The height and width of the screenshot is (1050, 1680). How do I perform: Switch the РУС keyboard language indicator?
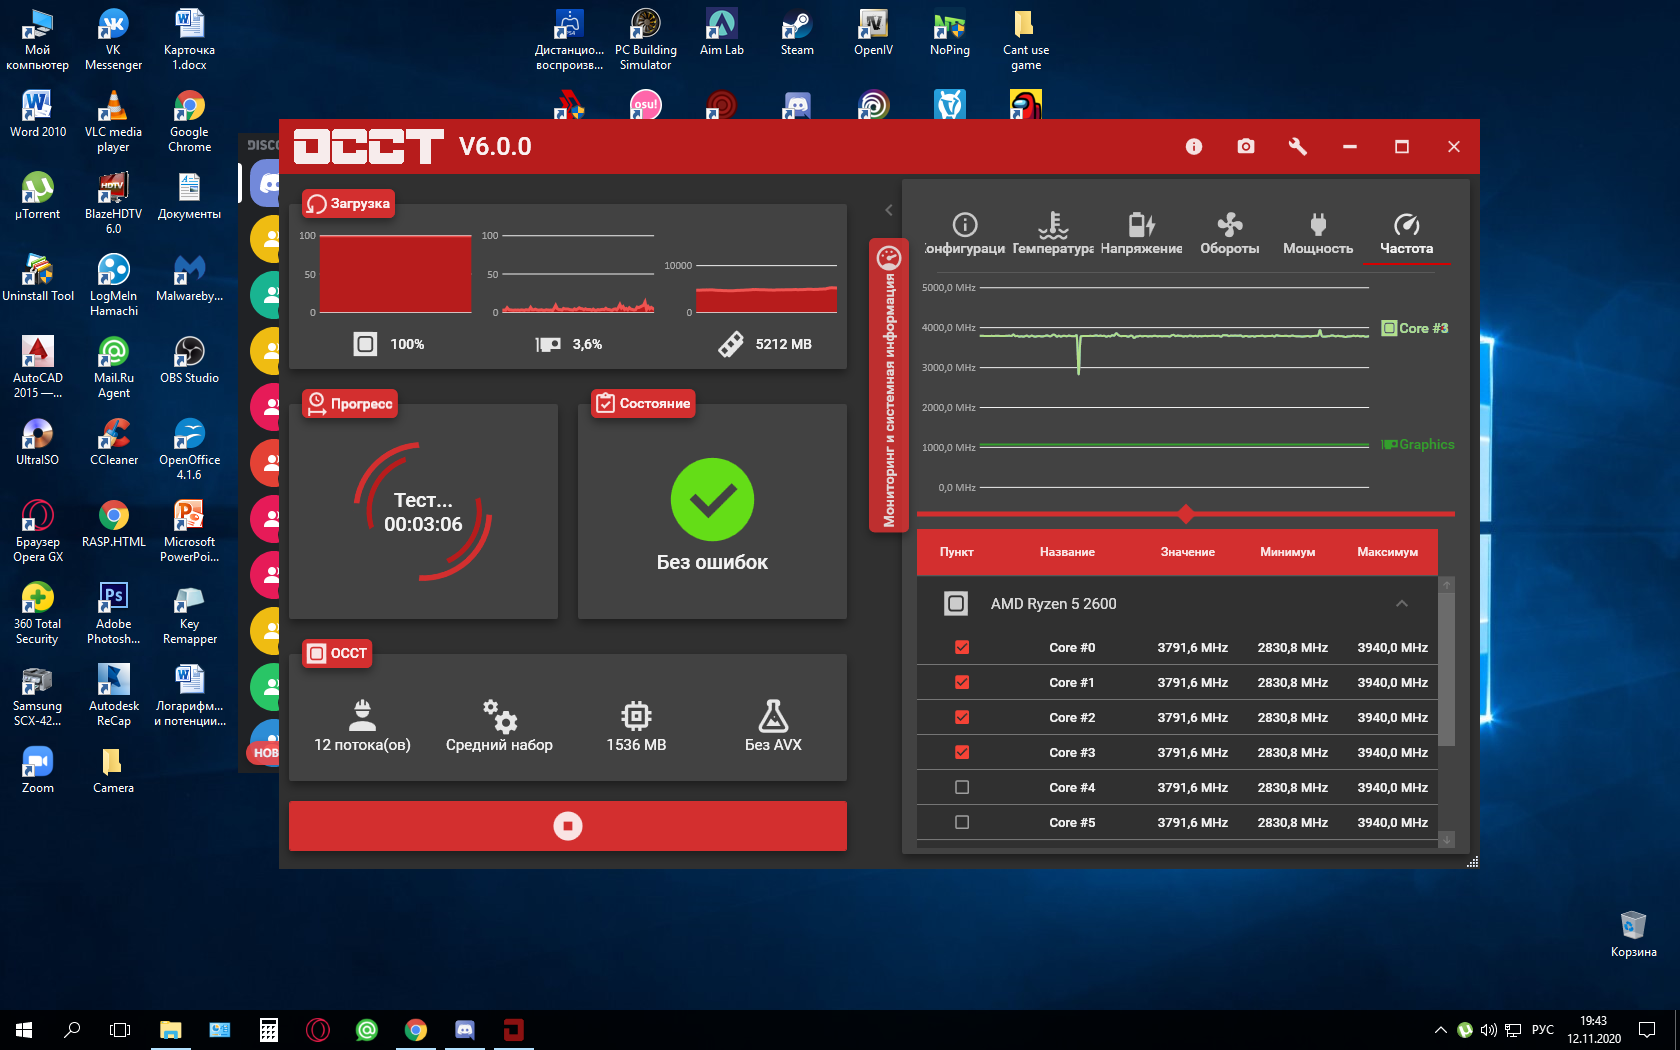coord(1543,1030)
